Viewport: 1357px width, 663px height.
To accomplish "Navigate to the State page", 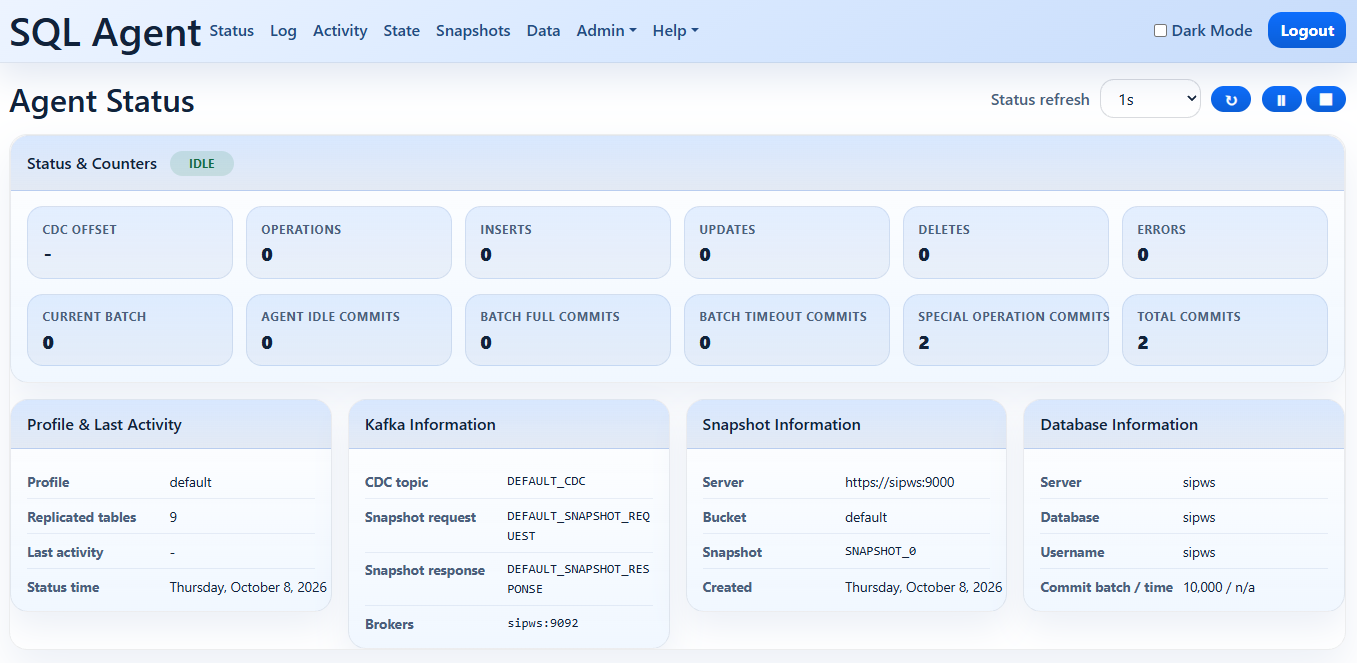I will click(401, 30).
